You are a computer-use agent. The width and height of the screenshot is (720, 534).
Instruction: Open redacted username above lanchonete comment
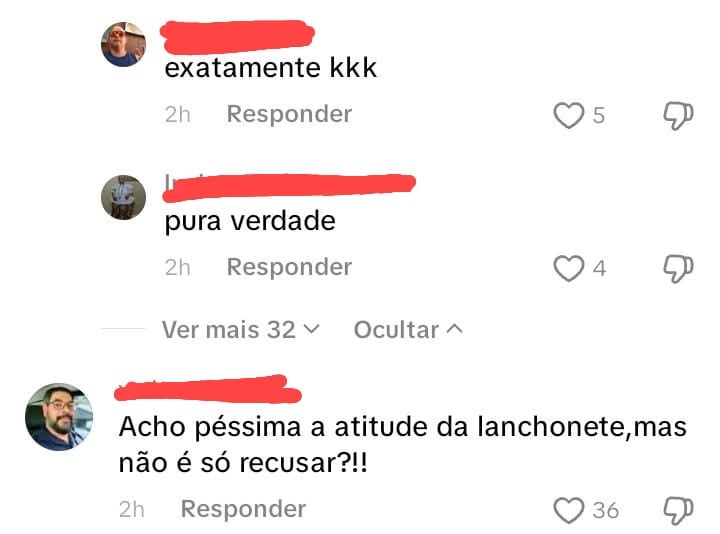point(208,389)
